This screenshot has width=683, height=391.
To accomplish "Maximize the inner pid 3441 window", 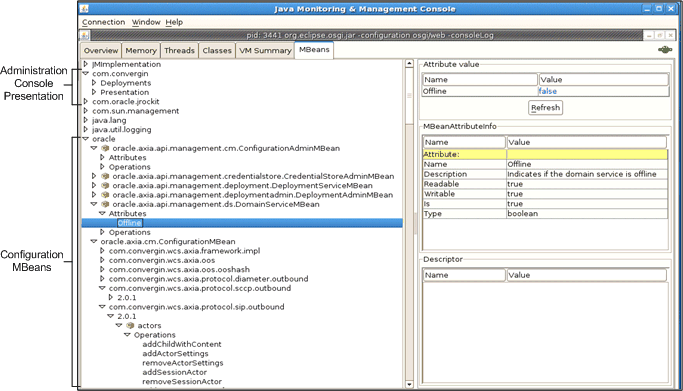I will pyautogui.click(x=660, y=35).
